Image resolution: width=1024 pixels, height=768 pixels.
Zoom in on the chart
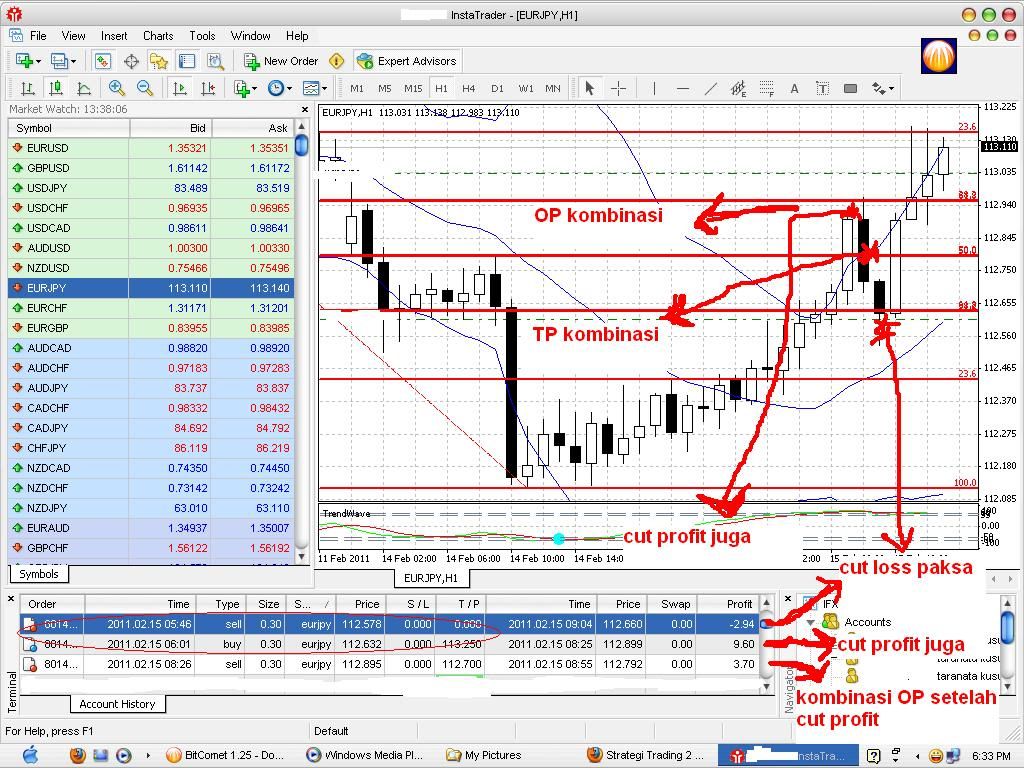[x=117, y=88]
